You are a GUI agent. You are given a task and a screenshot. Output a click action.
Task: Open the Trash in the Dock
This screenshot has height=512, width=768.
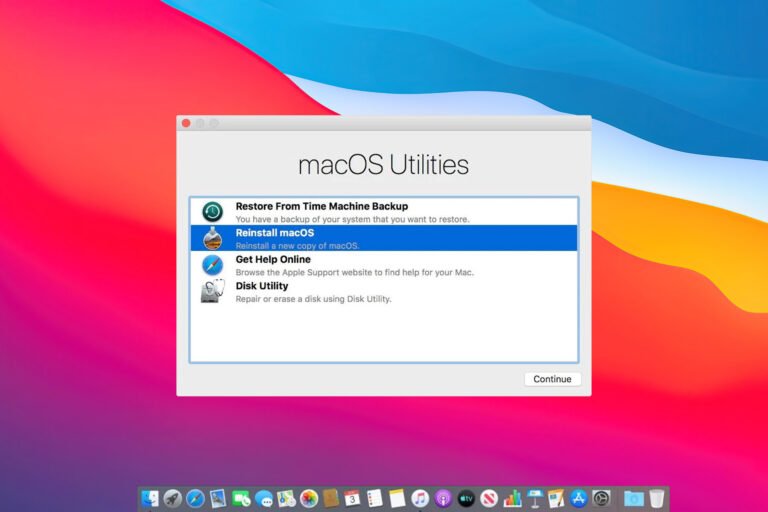[657, 499]
